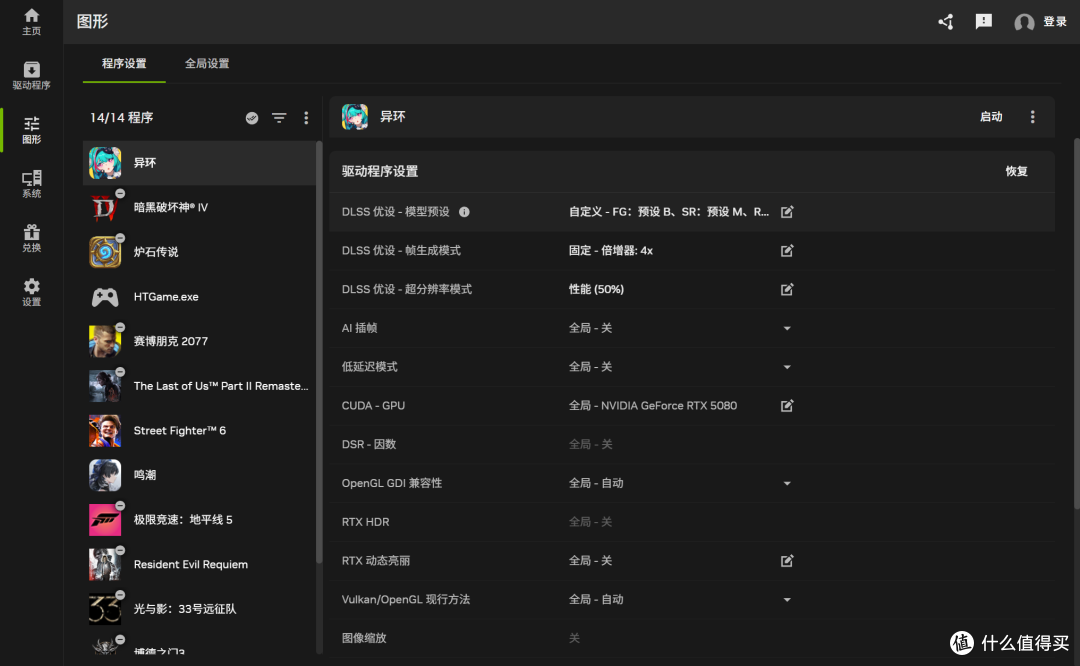Open the filter icon in program list header
This screenshot has height=666, width=1080.
279,118
